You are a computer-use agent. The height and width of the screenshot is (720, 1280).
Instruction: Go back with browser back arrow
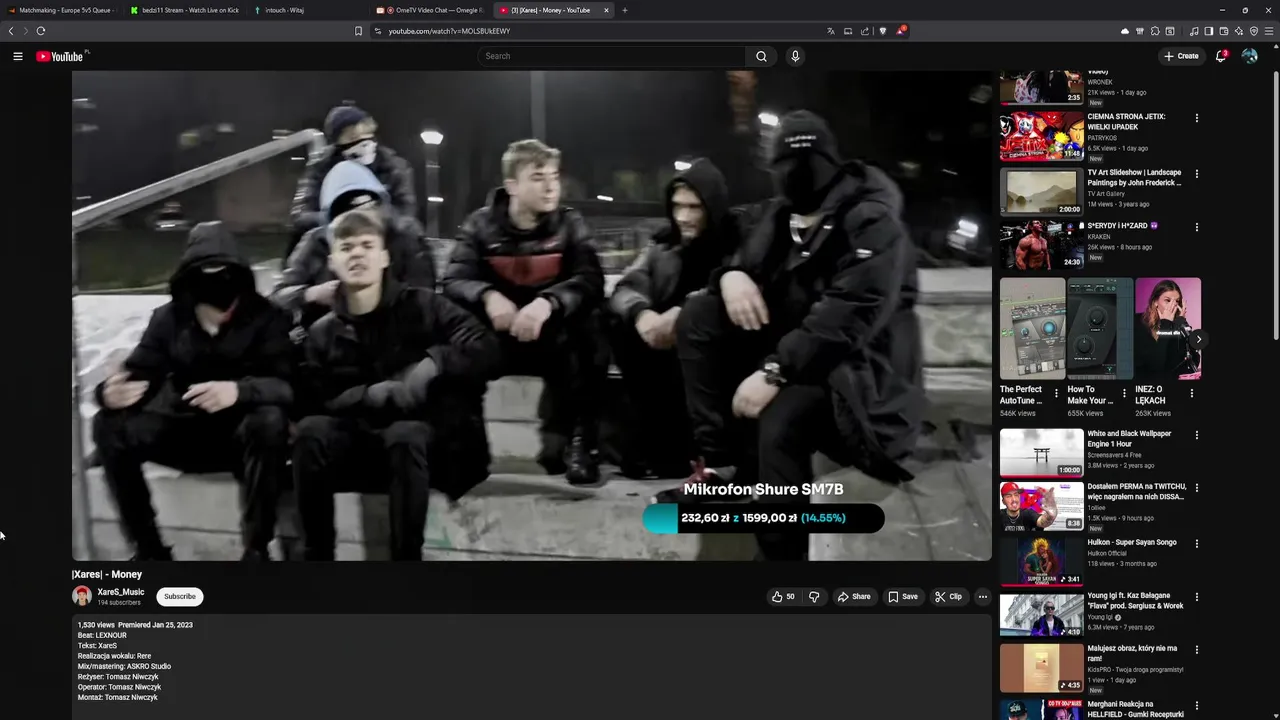[11, 31]
